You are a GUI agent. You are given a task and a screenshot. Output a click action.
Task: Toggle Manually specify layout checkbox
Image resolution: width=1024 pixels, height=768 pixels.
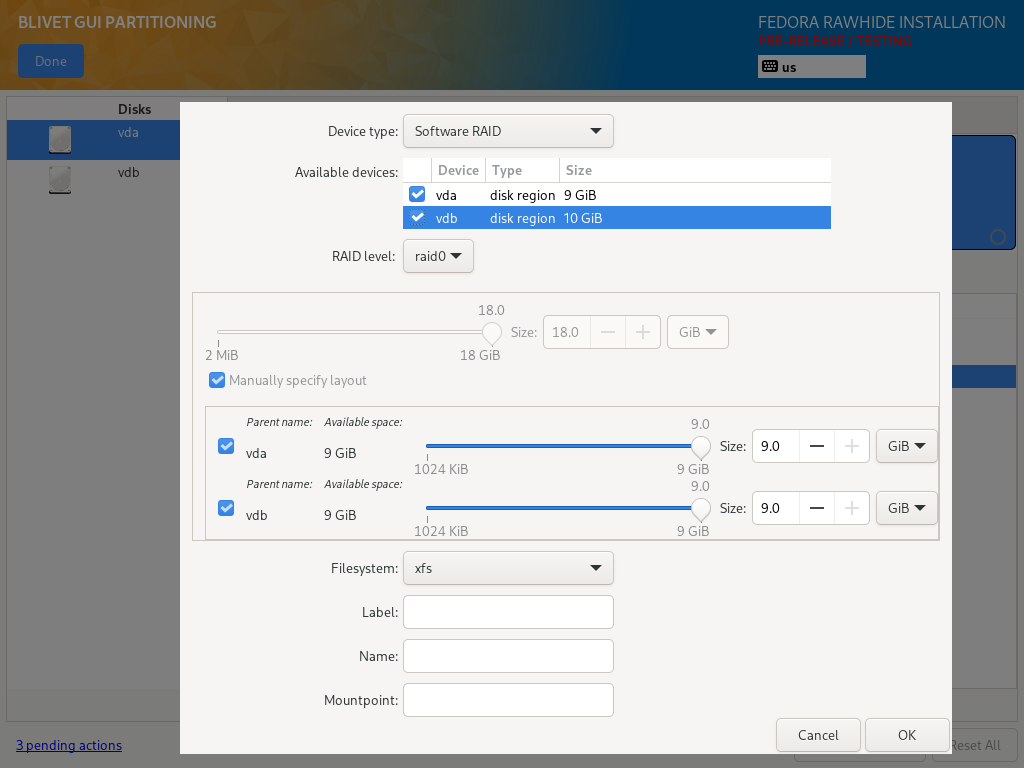[217, 380]
